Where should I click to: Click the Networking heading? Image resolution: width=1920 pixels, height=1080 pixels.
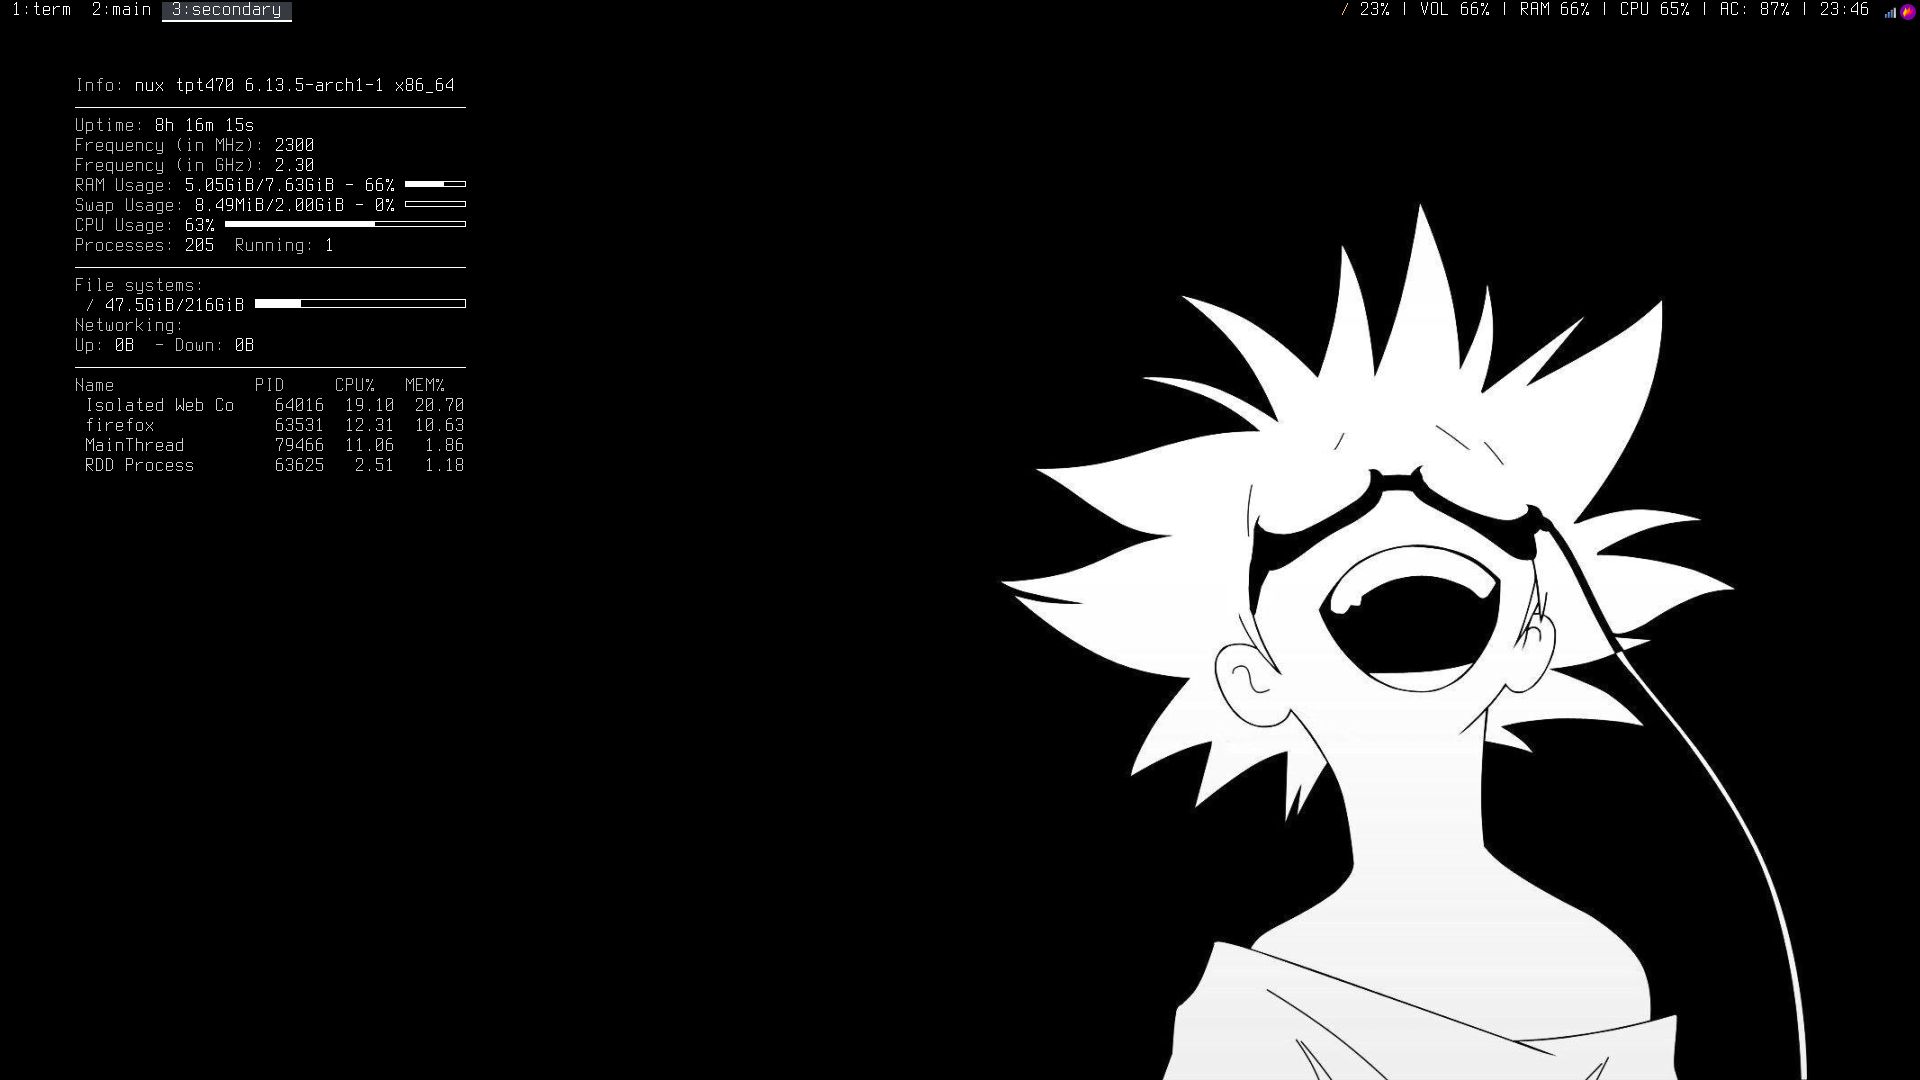click(130, 325)
